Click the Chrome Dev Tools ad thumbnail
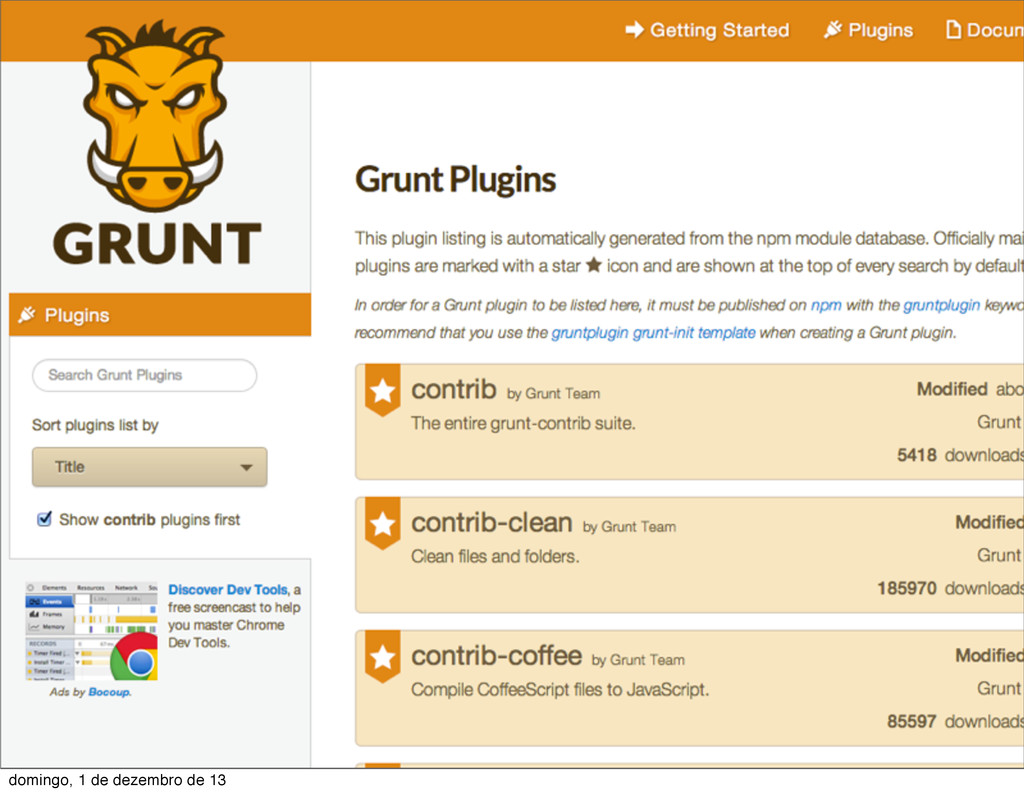Screen dimensions: 1024x794 91,631
